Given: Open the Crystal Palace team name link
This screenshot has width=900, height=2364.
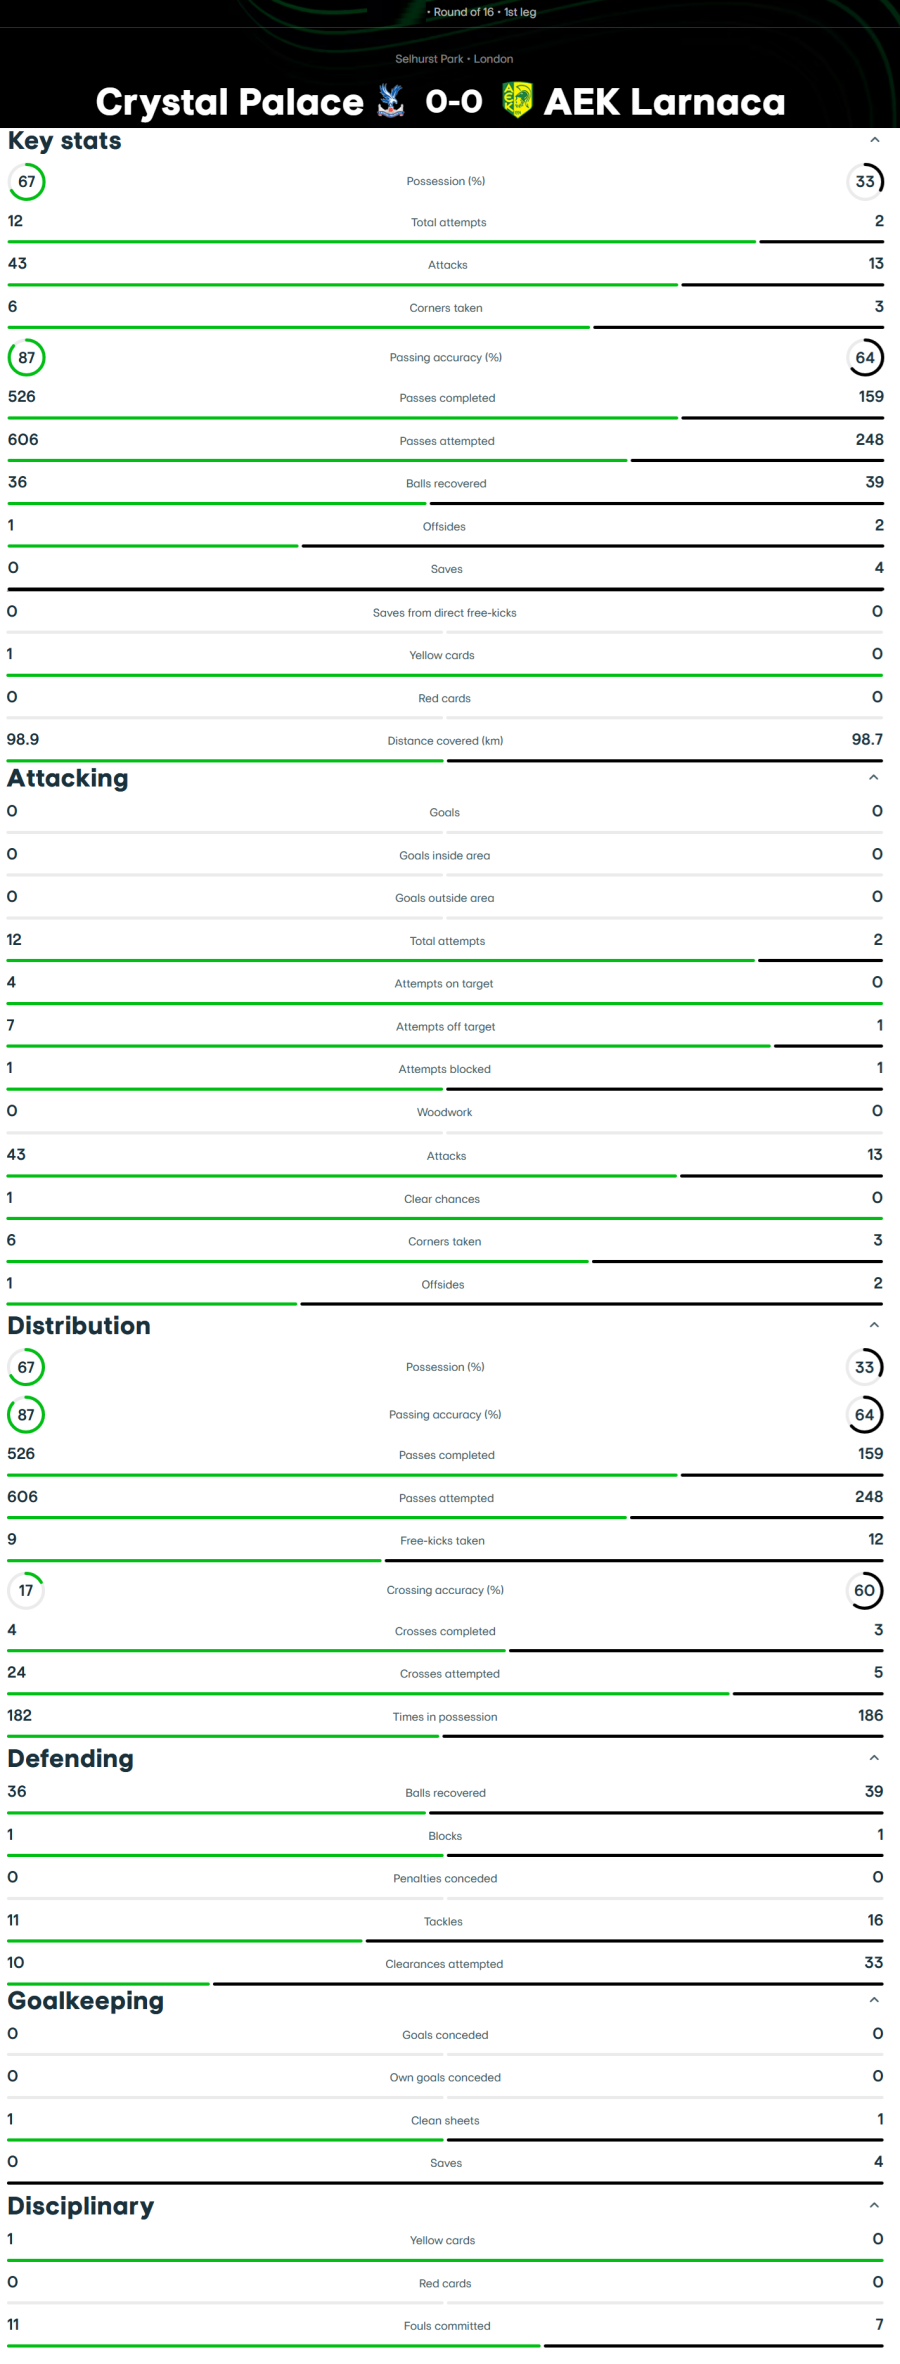Looking at the screenshot, I should pyautogui.click(x=230, y=102).
